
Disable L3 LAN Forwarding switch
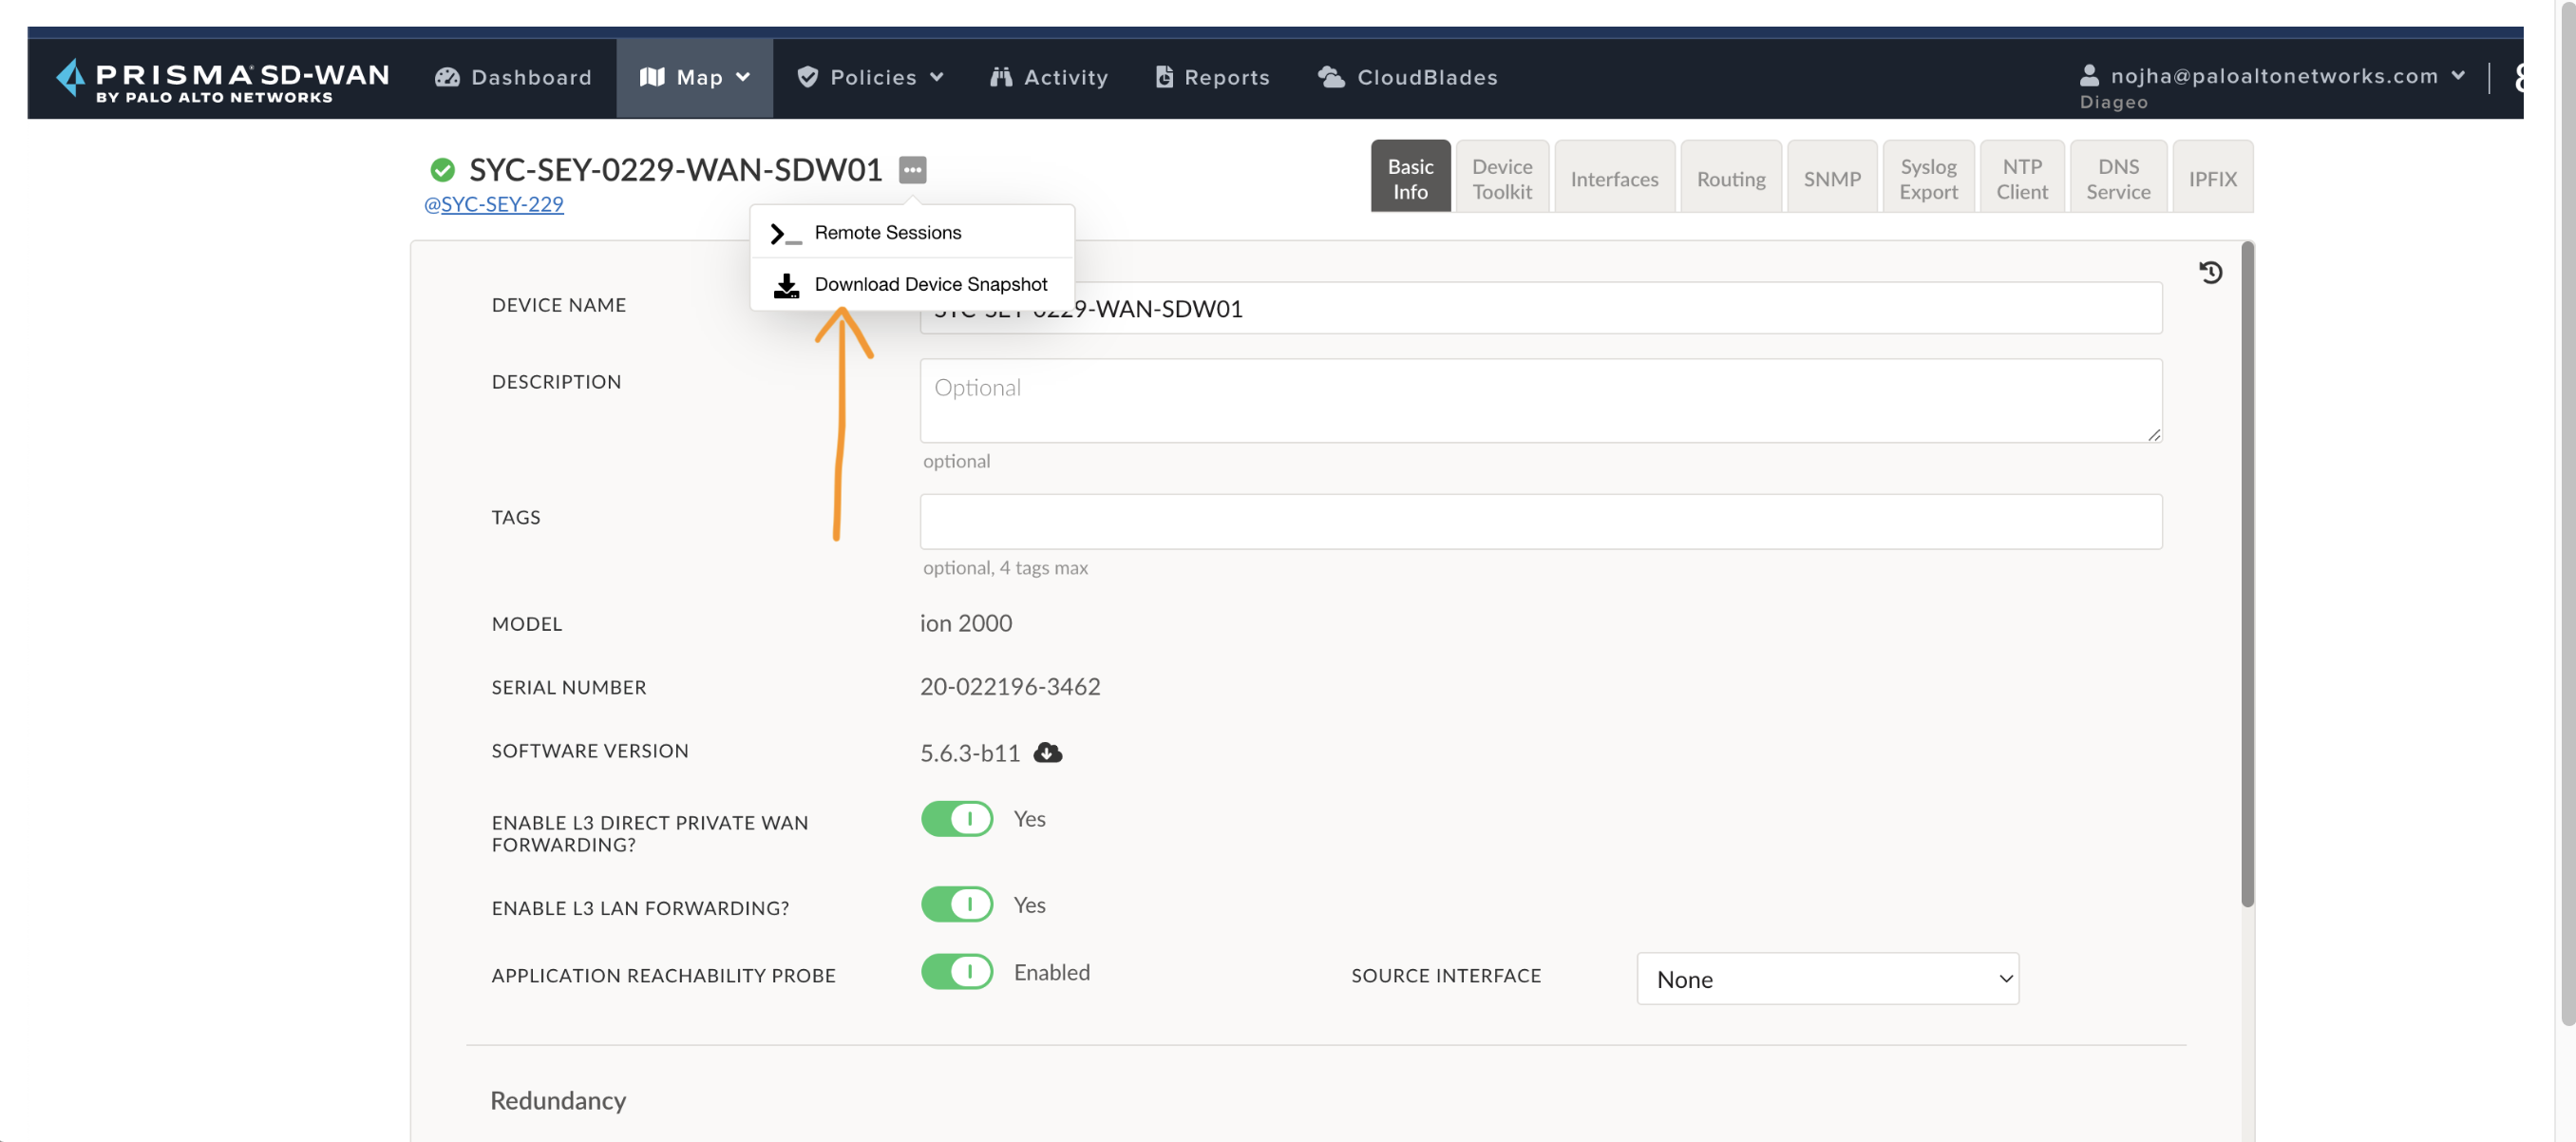coord(956,904)
